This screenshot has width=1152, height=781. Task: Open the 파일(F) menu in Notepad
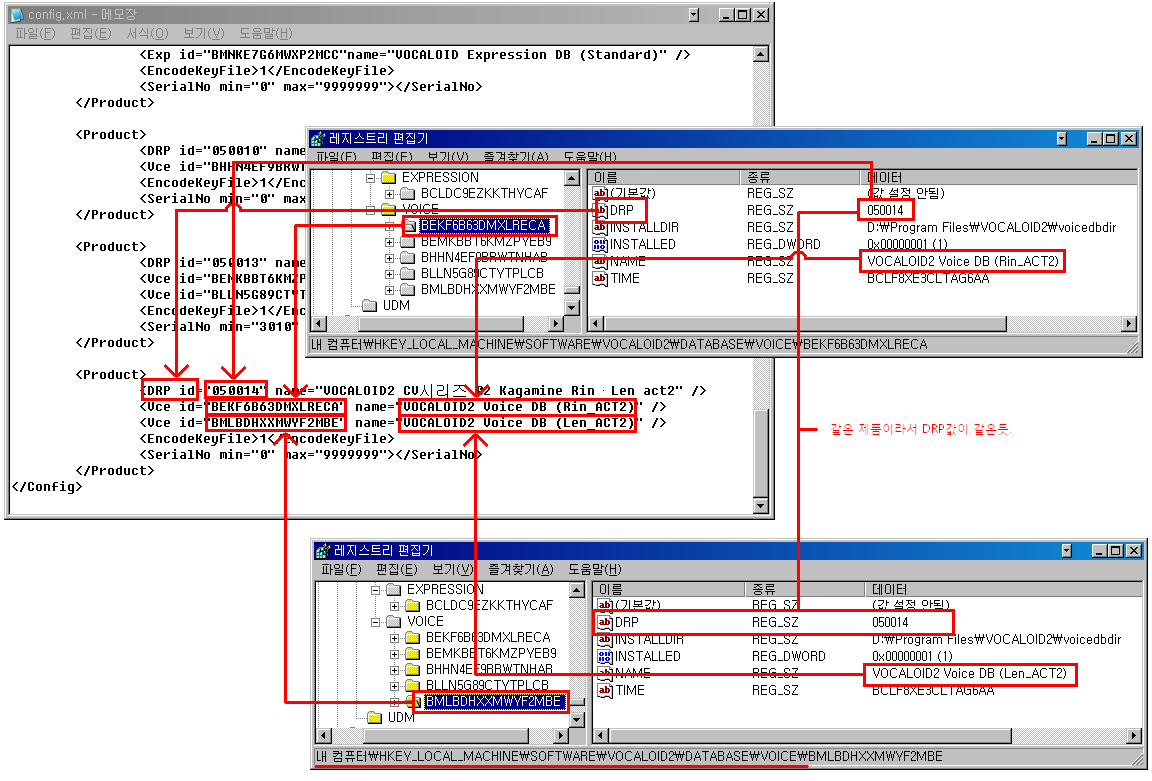35,33
